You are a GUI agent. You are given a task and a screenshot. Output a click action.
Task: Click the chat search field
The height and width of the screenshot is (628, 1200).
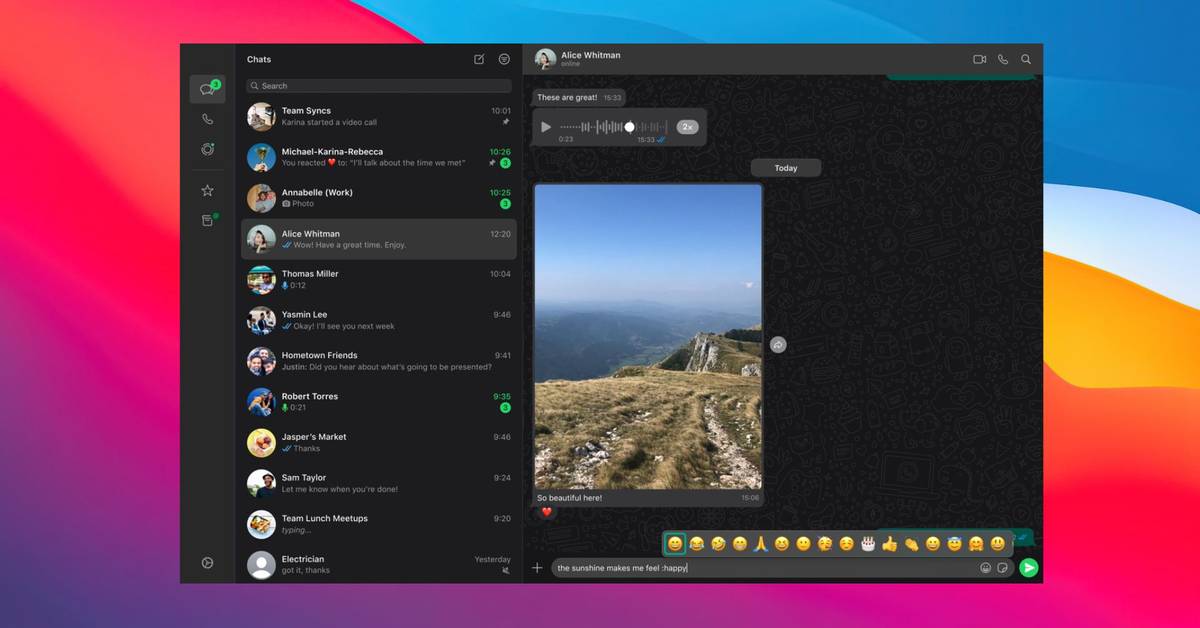click(x=379, y=86)
